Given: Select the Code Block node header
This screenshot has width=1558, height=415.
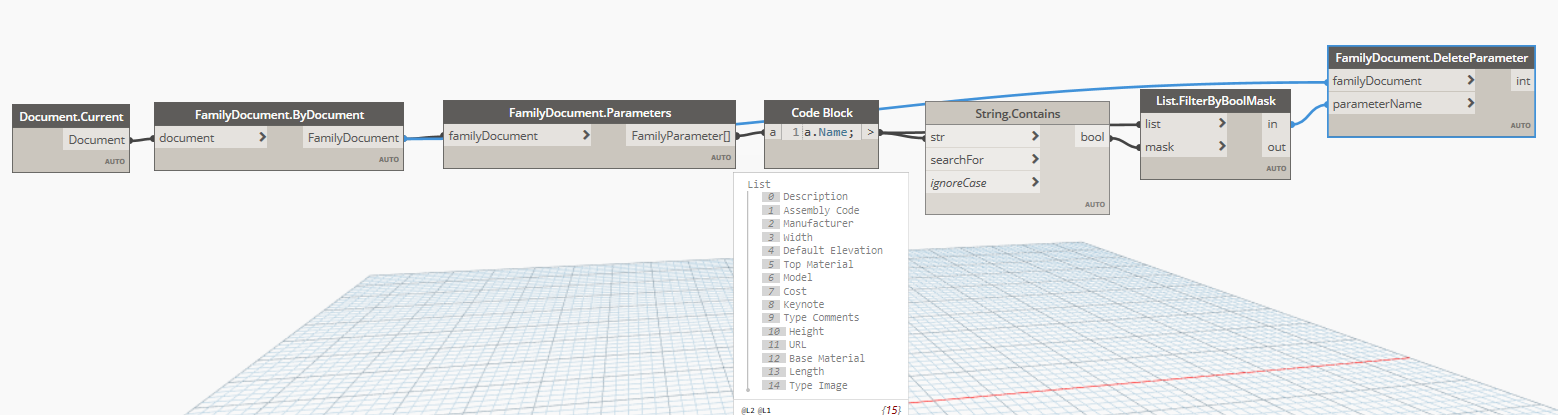Looking at the screenshot, I should coord(822,113).
